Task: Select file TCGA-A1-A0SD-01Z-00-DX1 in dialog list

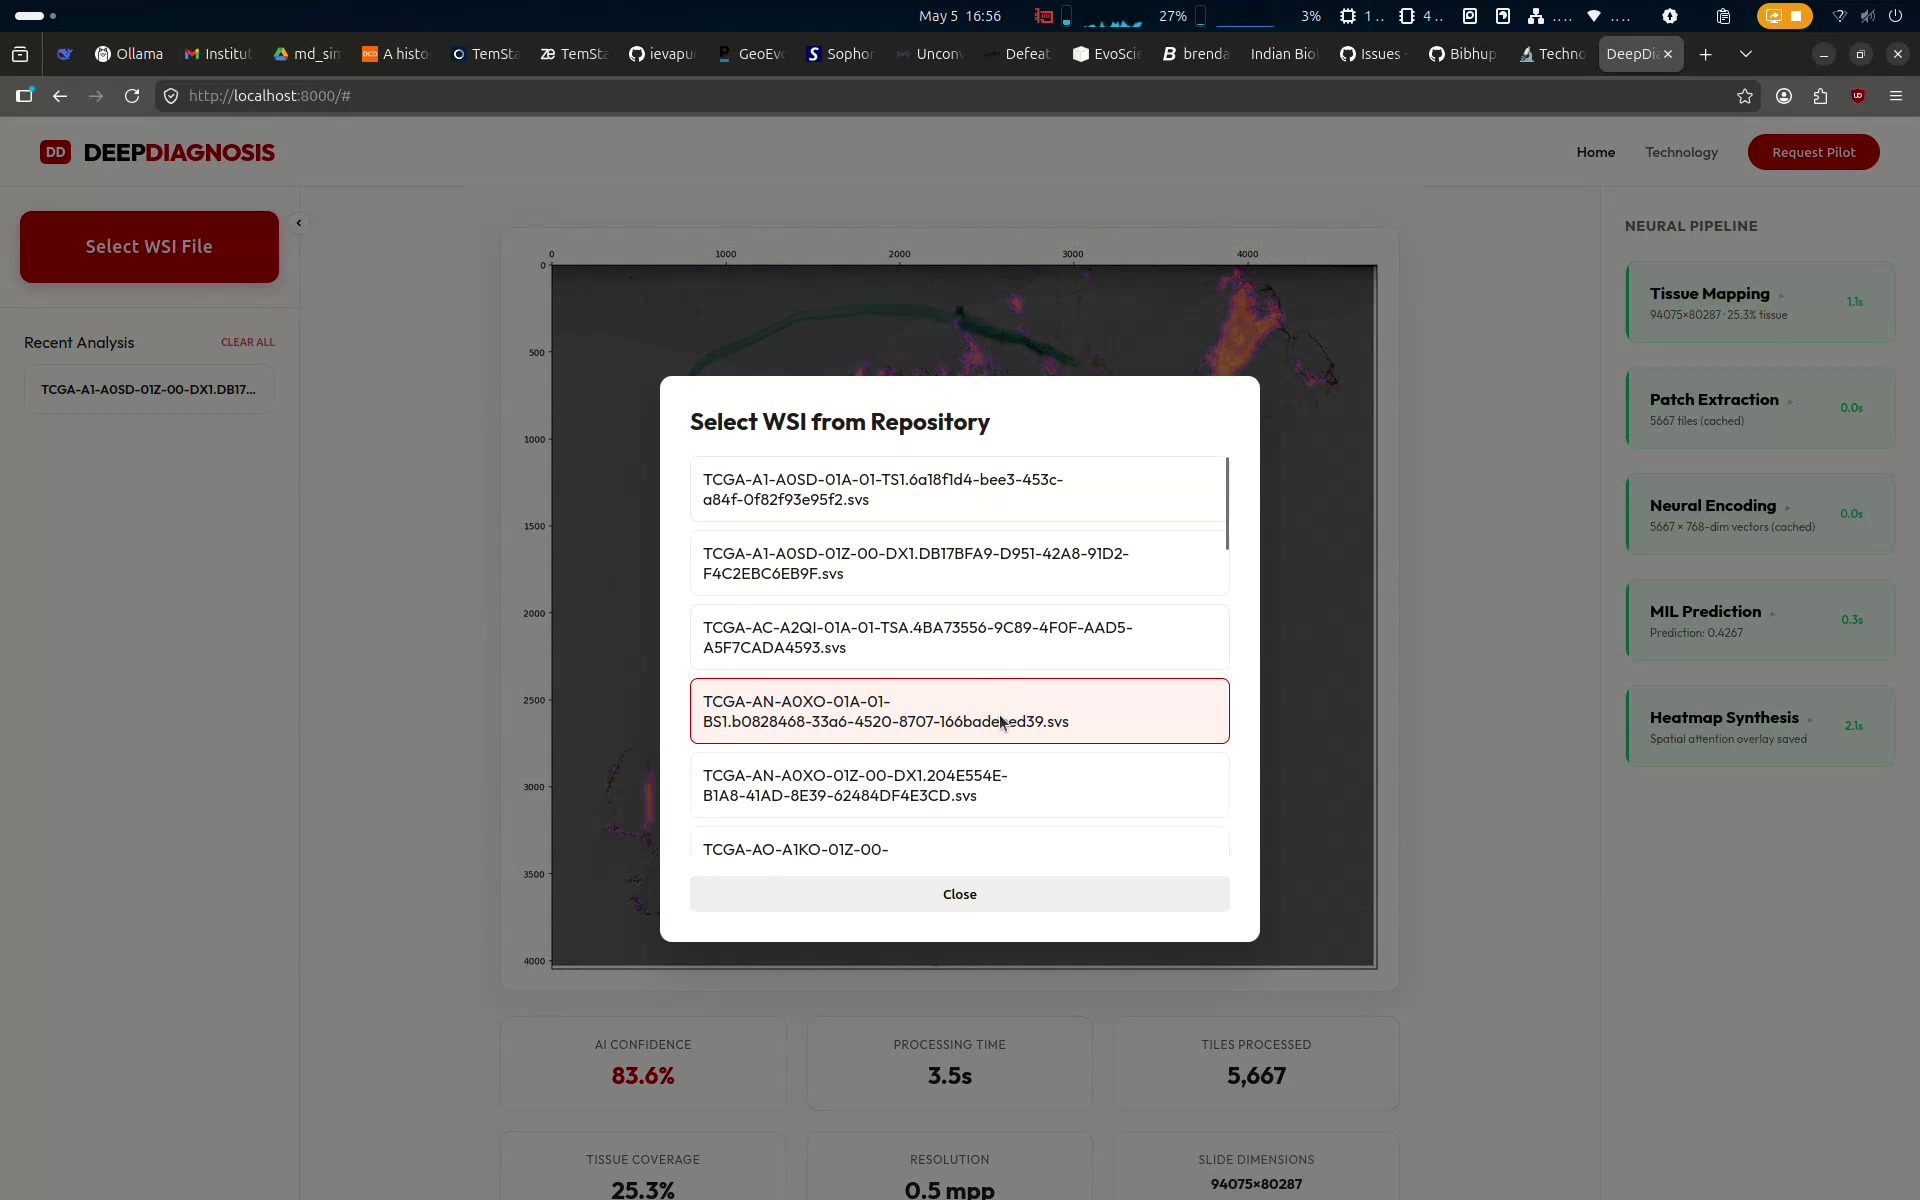Action: pos(959,563)
